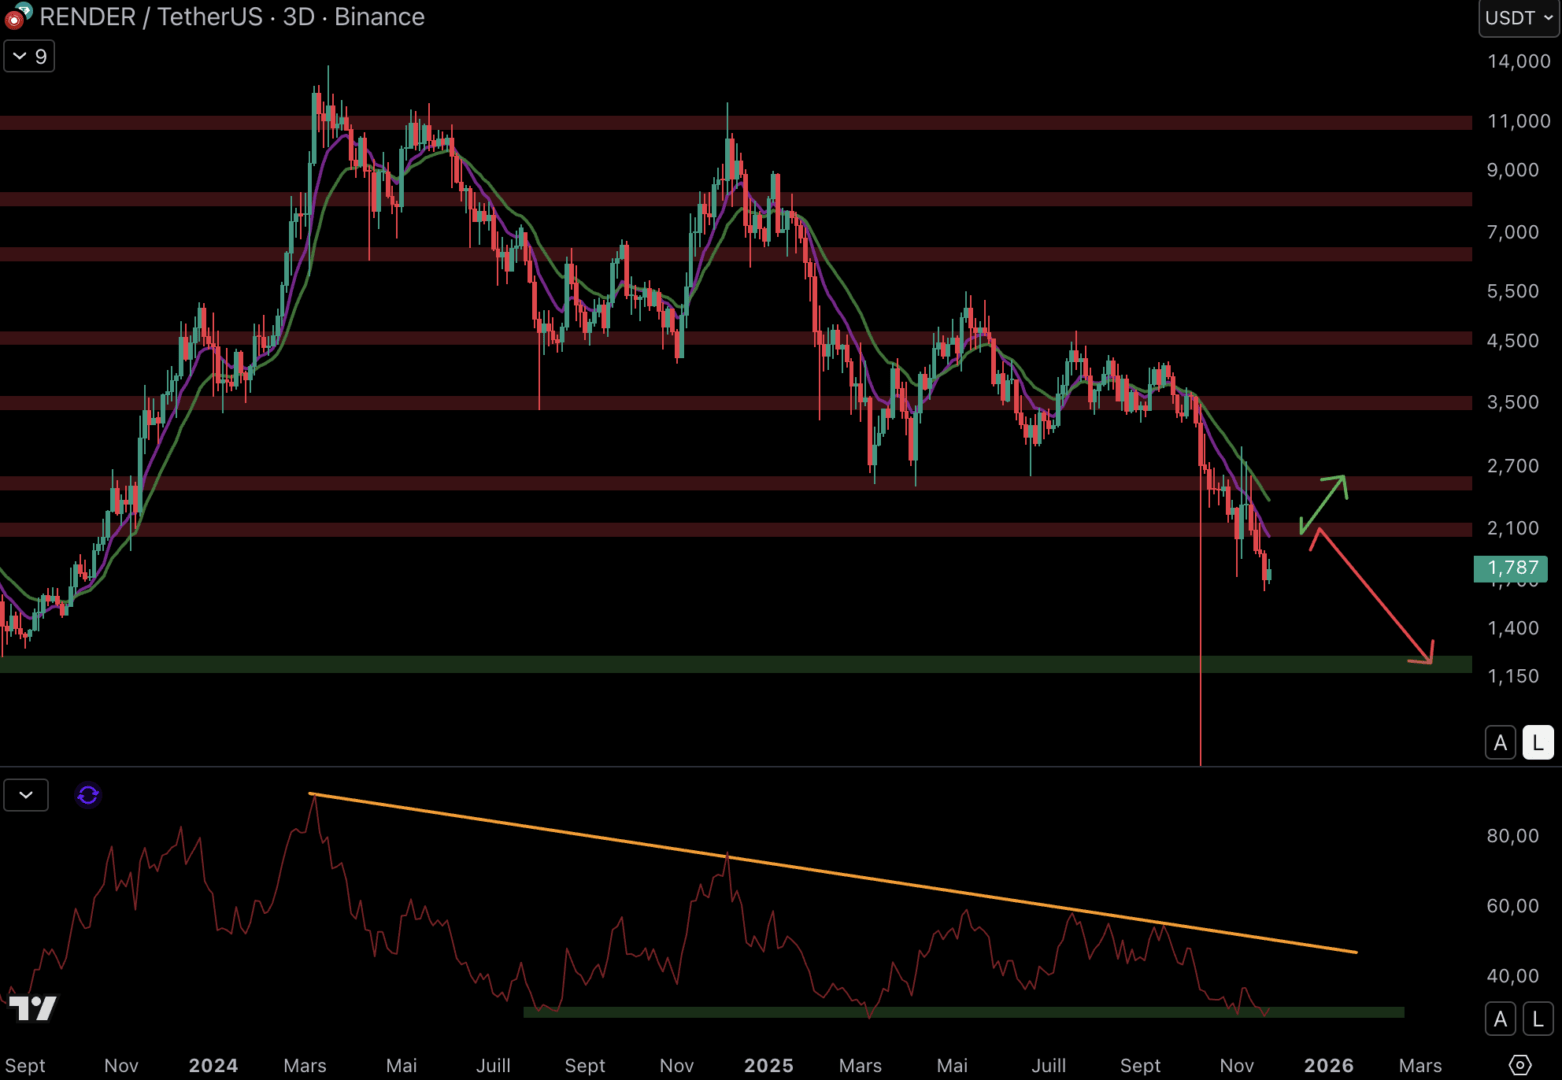The height and width of the screenshot is (1080, 1562).
Task: Toggle log scale on main price pane
Action: point(1537,743)
